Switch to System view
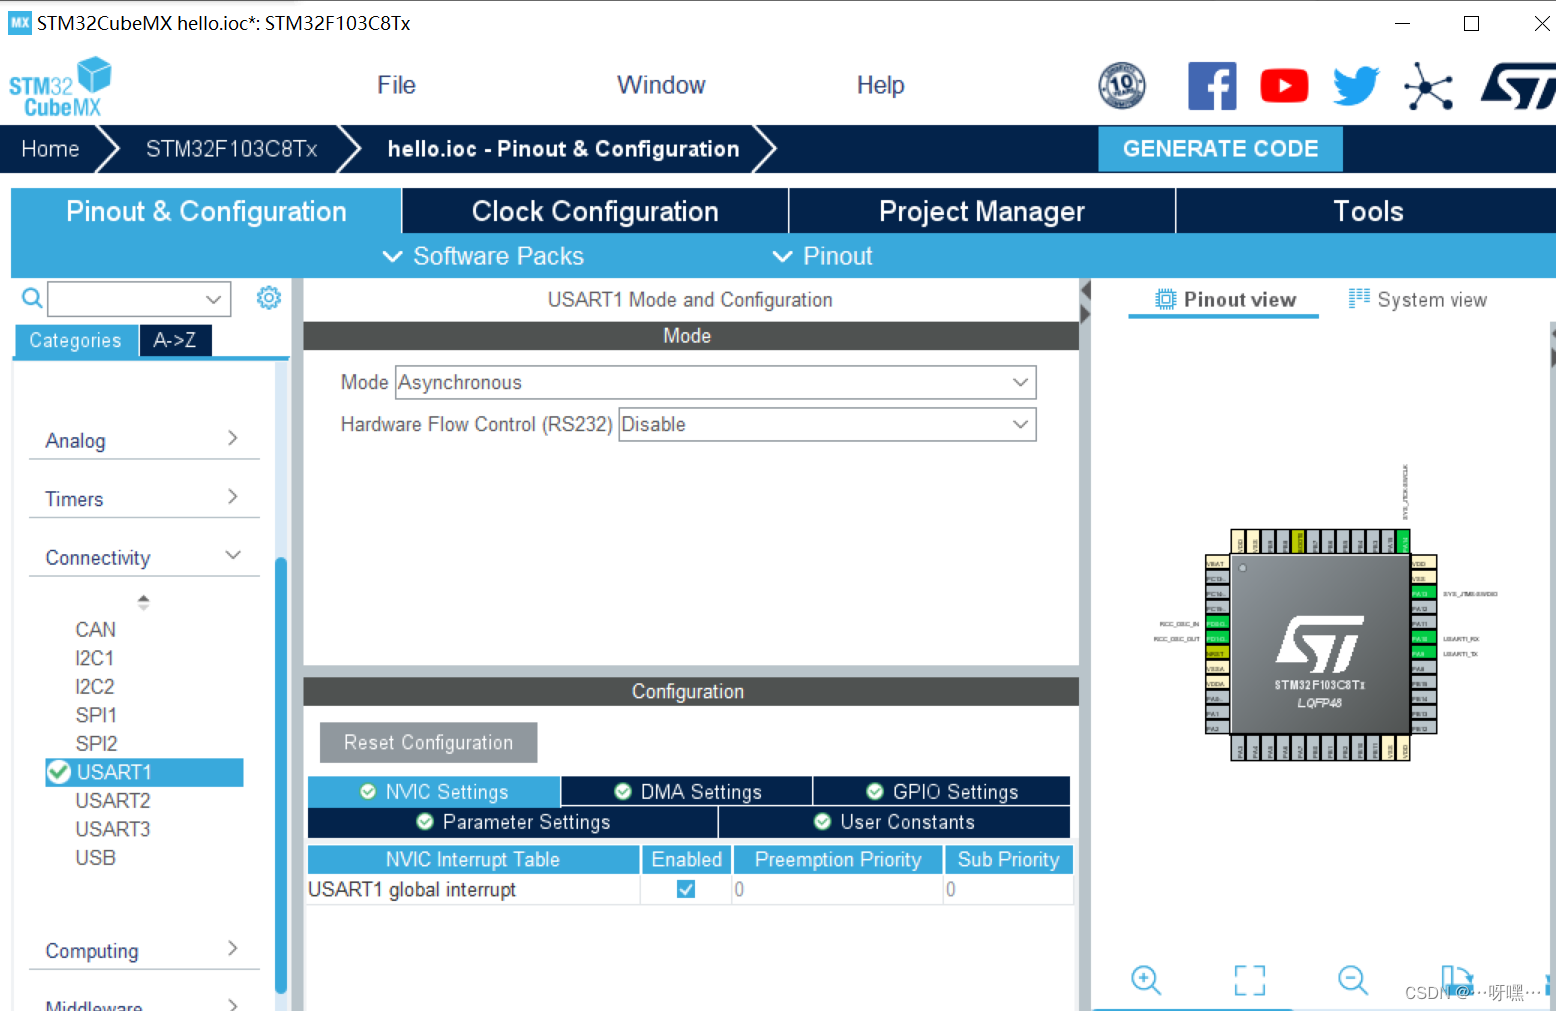 (1417, 299)
